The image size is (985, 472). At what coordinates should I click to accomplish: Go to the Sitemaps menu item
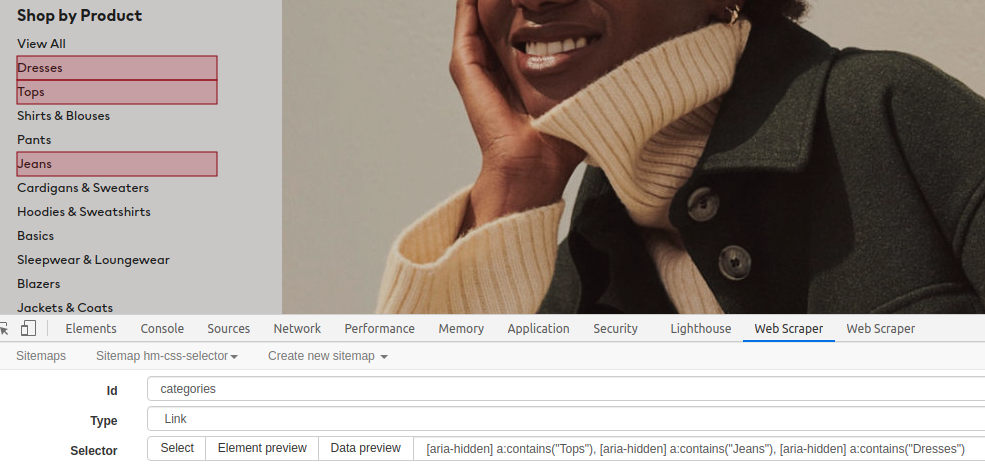pos(41,356)
